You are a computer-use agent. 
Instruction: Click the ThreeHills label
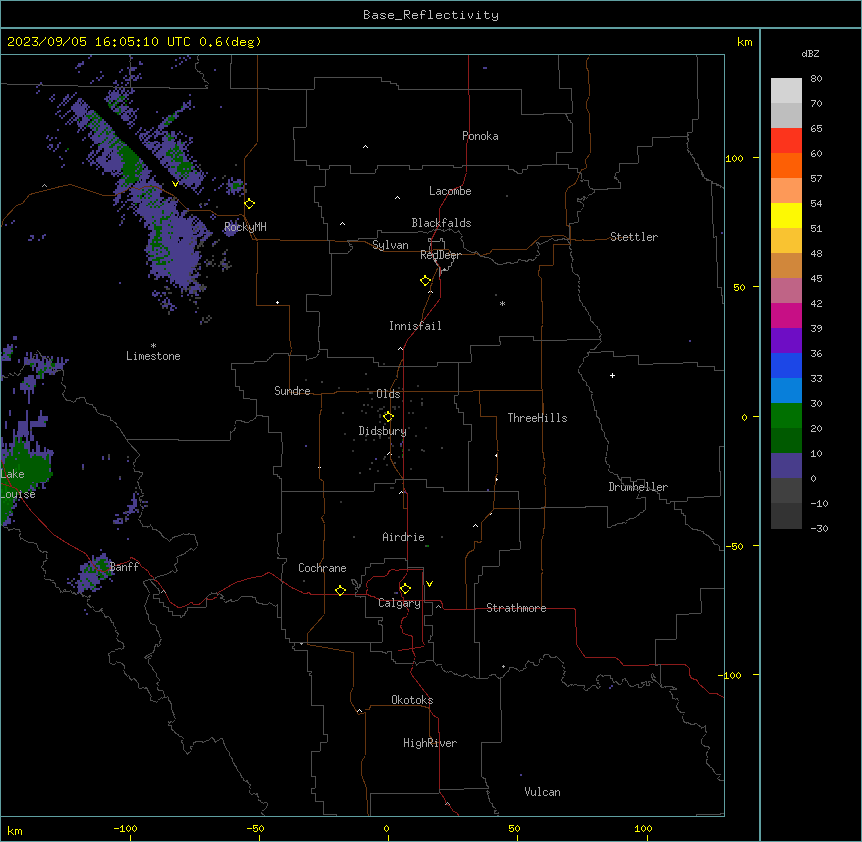pos(538,418)
